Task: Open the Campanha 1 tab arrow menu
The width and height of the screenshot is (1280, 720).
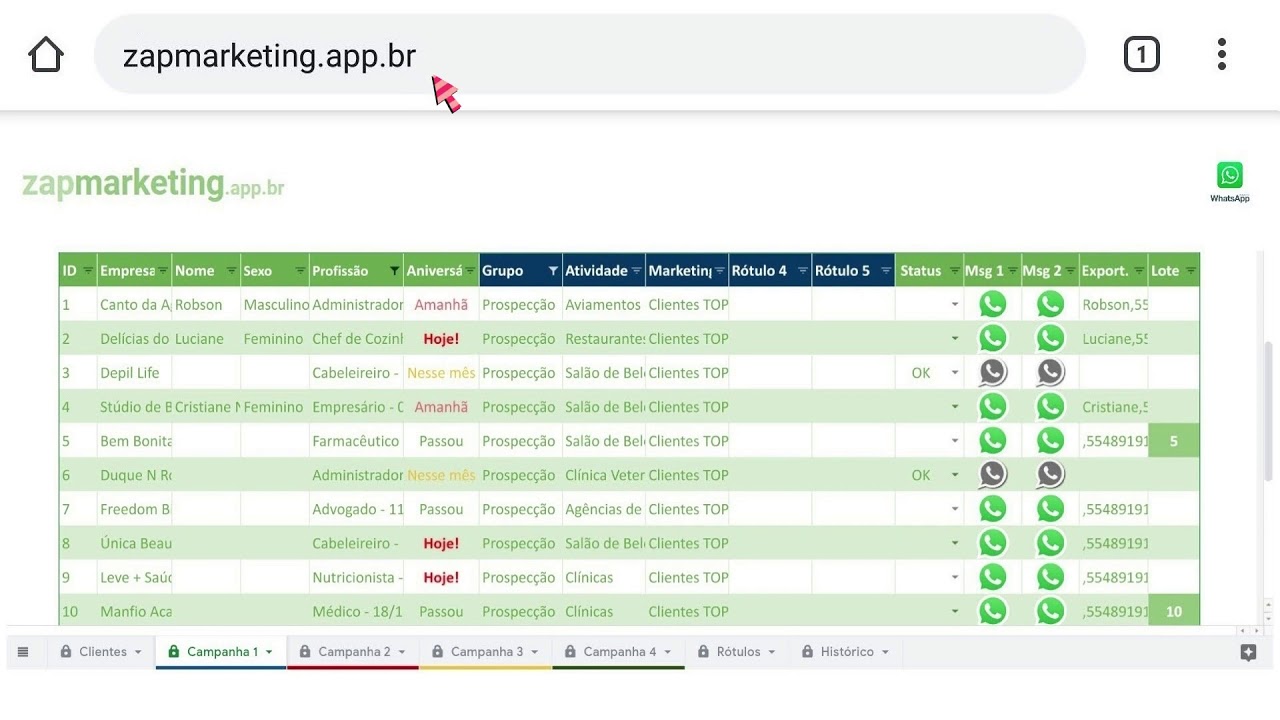Action: point(269,652)
